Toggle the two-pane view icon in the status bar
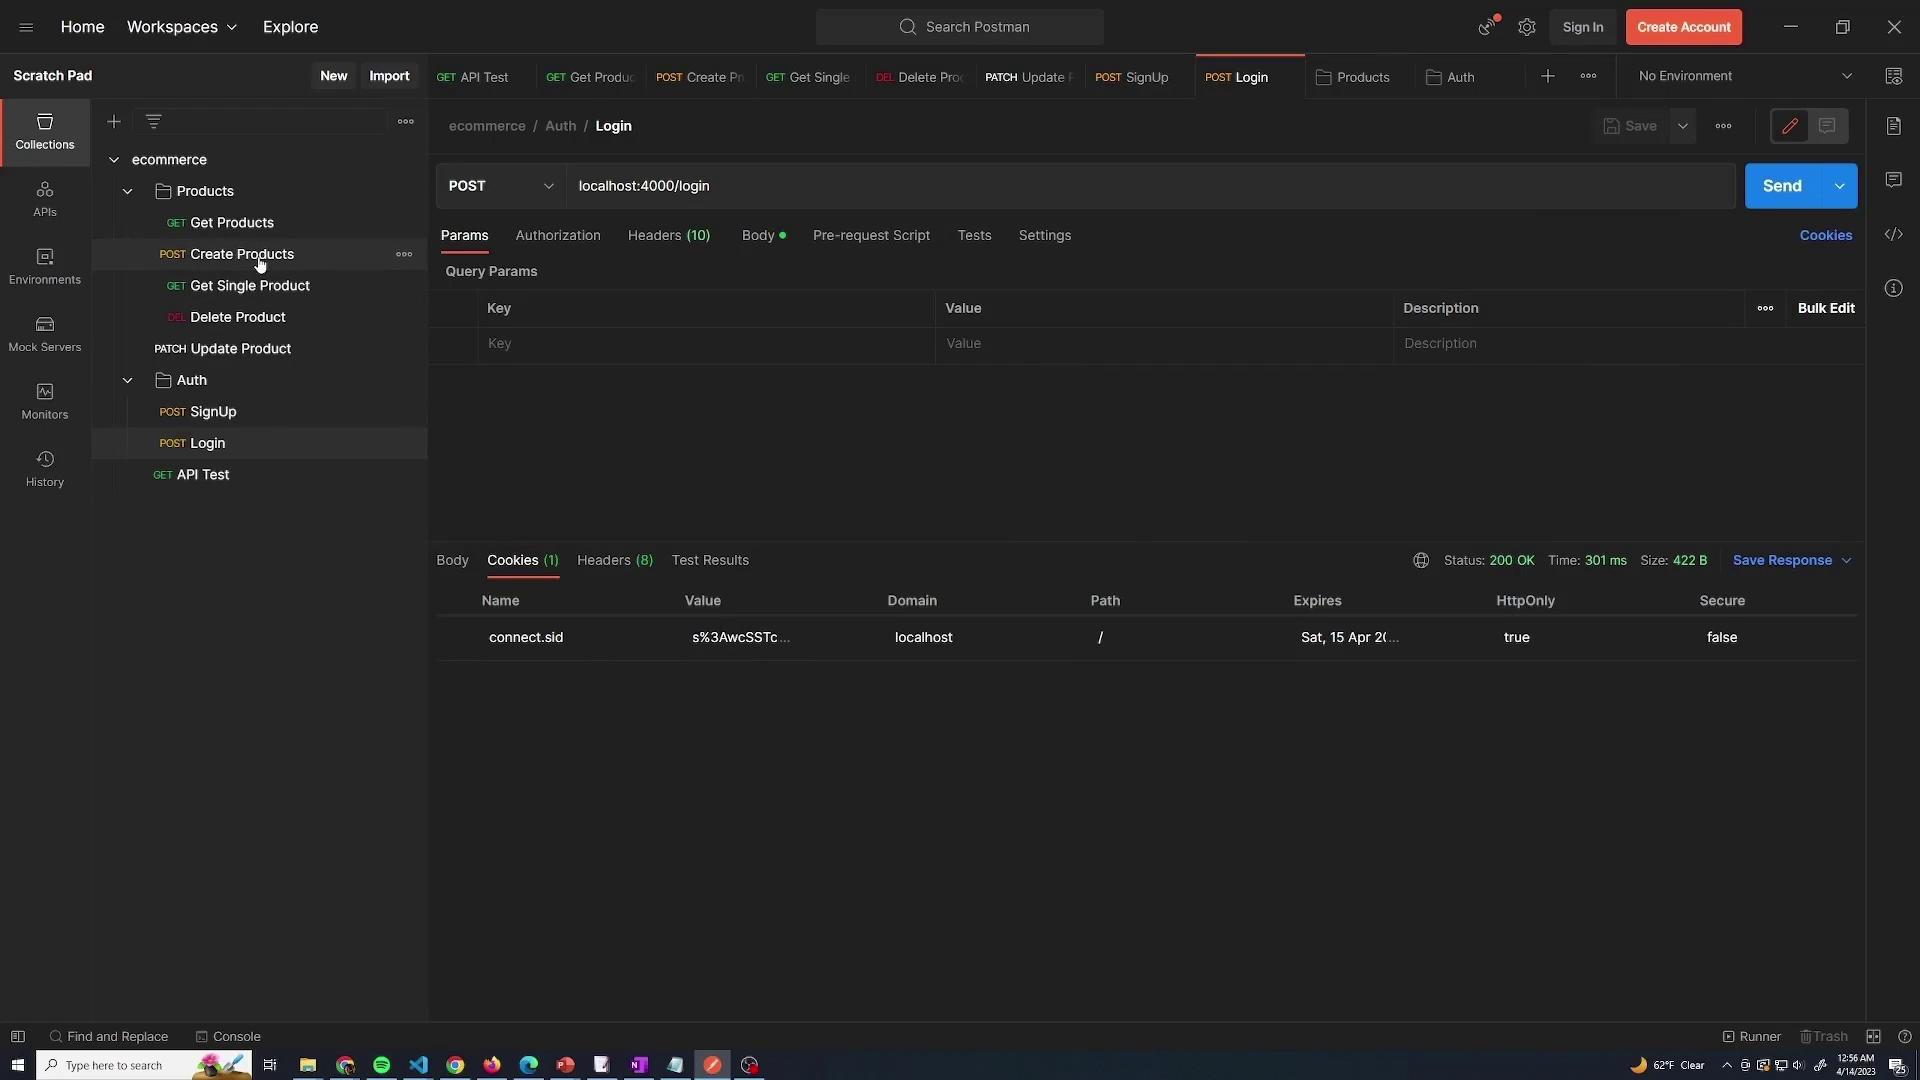This screenshot has width=1920, height=1080. (x=1873, y=1036)
